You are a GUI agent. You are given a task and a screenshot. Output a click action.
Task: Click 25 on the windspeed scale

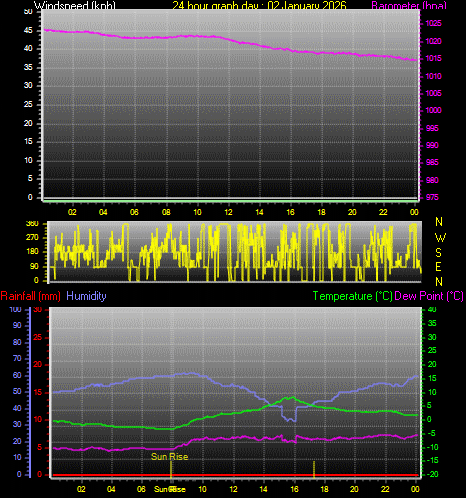(x=28, y=105)
